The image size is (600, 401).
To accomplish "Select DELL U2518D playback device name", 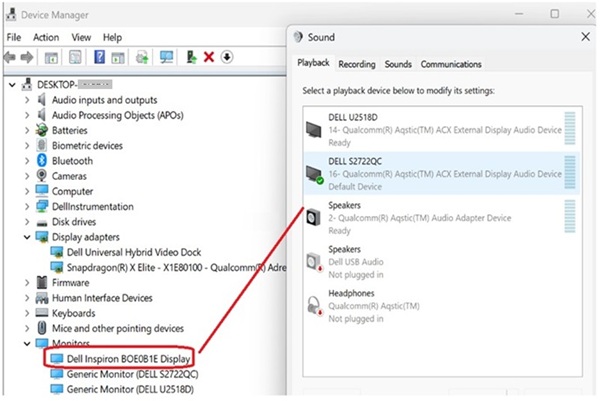I will pyautogui.click(x=353, y=117).
